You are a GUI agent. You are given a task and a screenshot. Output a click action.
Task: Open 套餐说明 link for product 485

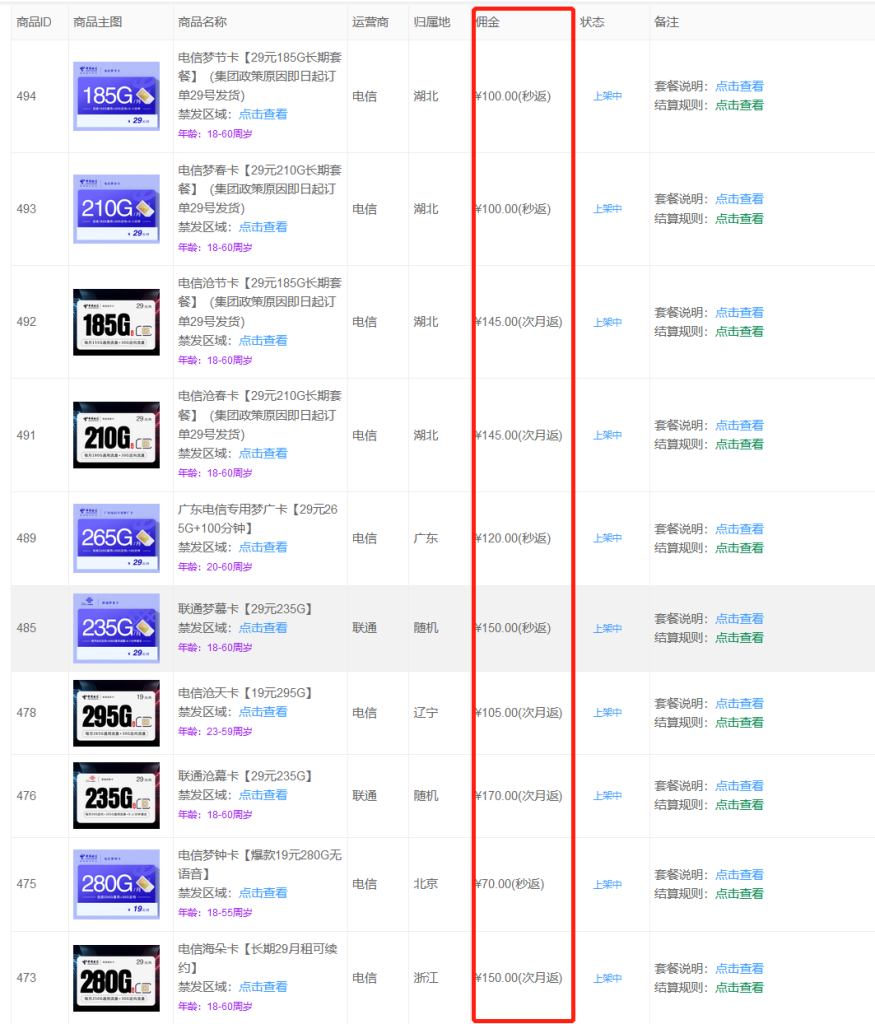pyautogui.click(x=739, y=618)
